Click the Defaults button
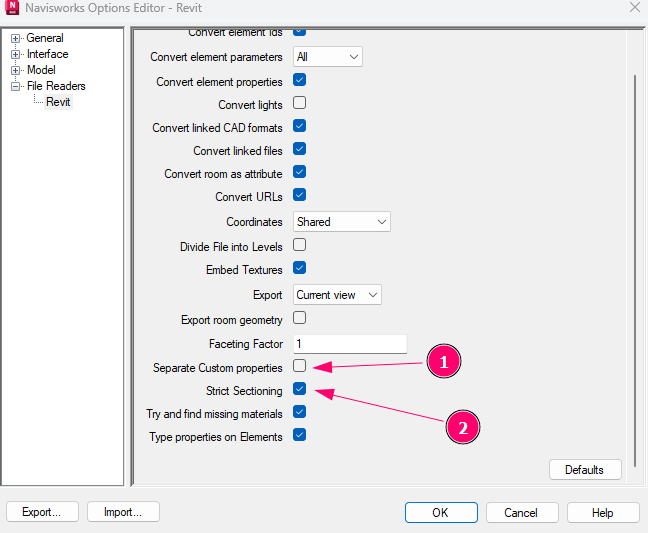648x533 pixels. click(584, 469)
